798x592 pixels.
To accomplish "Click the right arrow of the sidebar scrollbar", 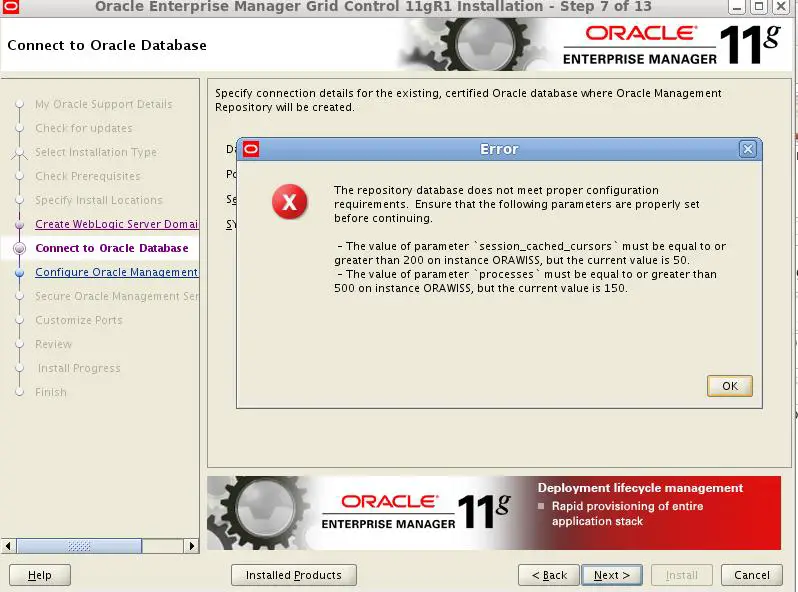I will click(x=191, y=546).
